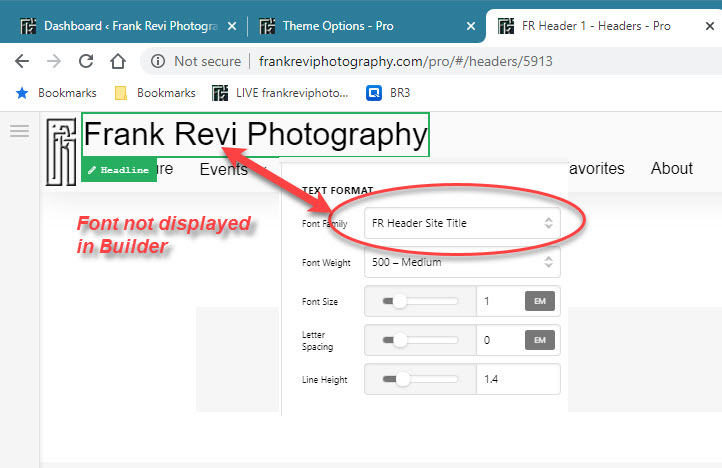View site info via the Not secure icon

click(x=158, y=61)
